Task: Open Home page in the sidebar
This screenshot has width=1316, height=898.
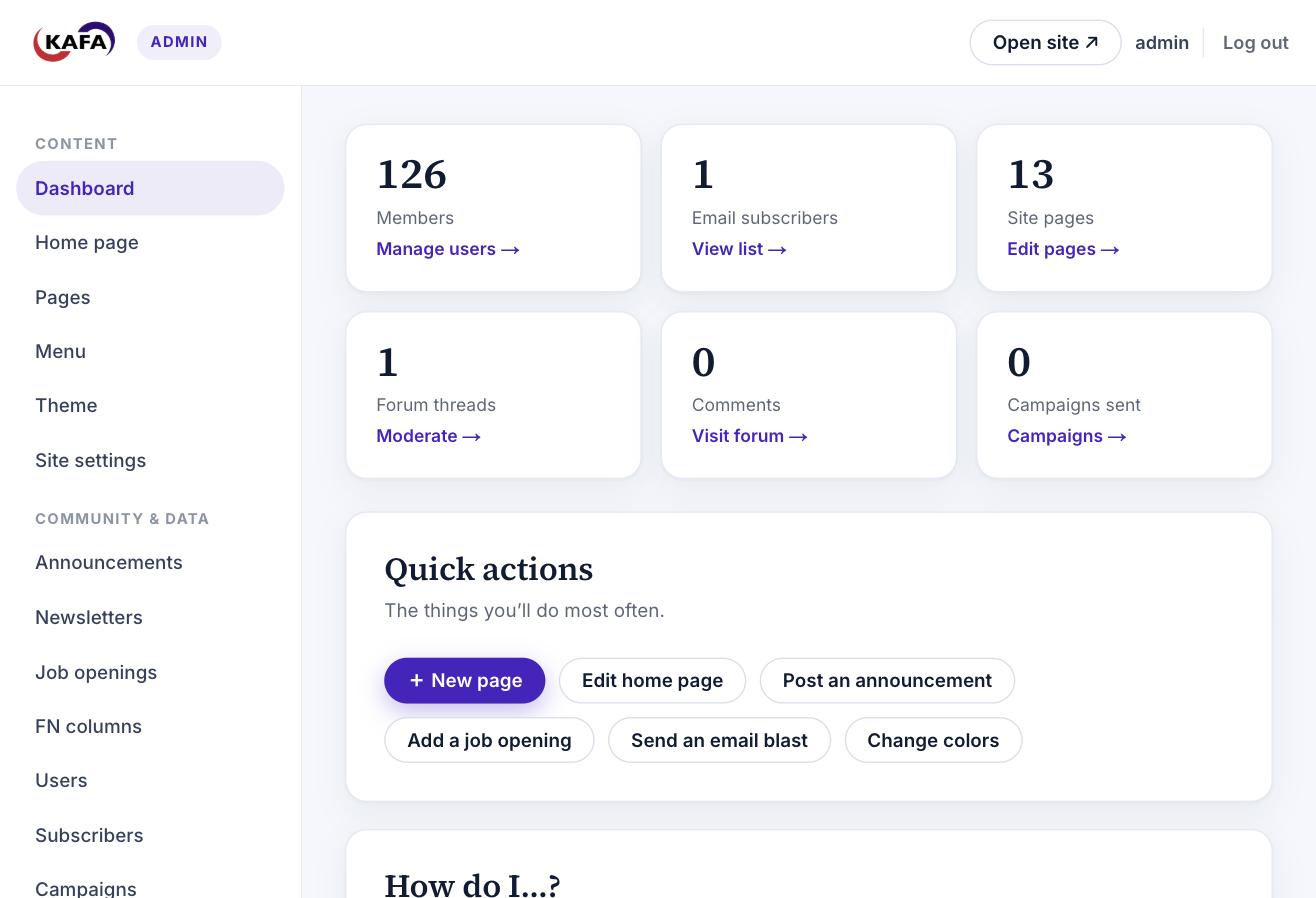Action: tap(150, 242)
